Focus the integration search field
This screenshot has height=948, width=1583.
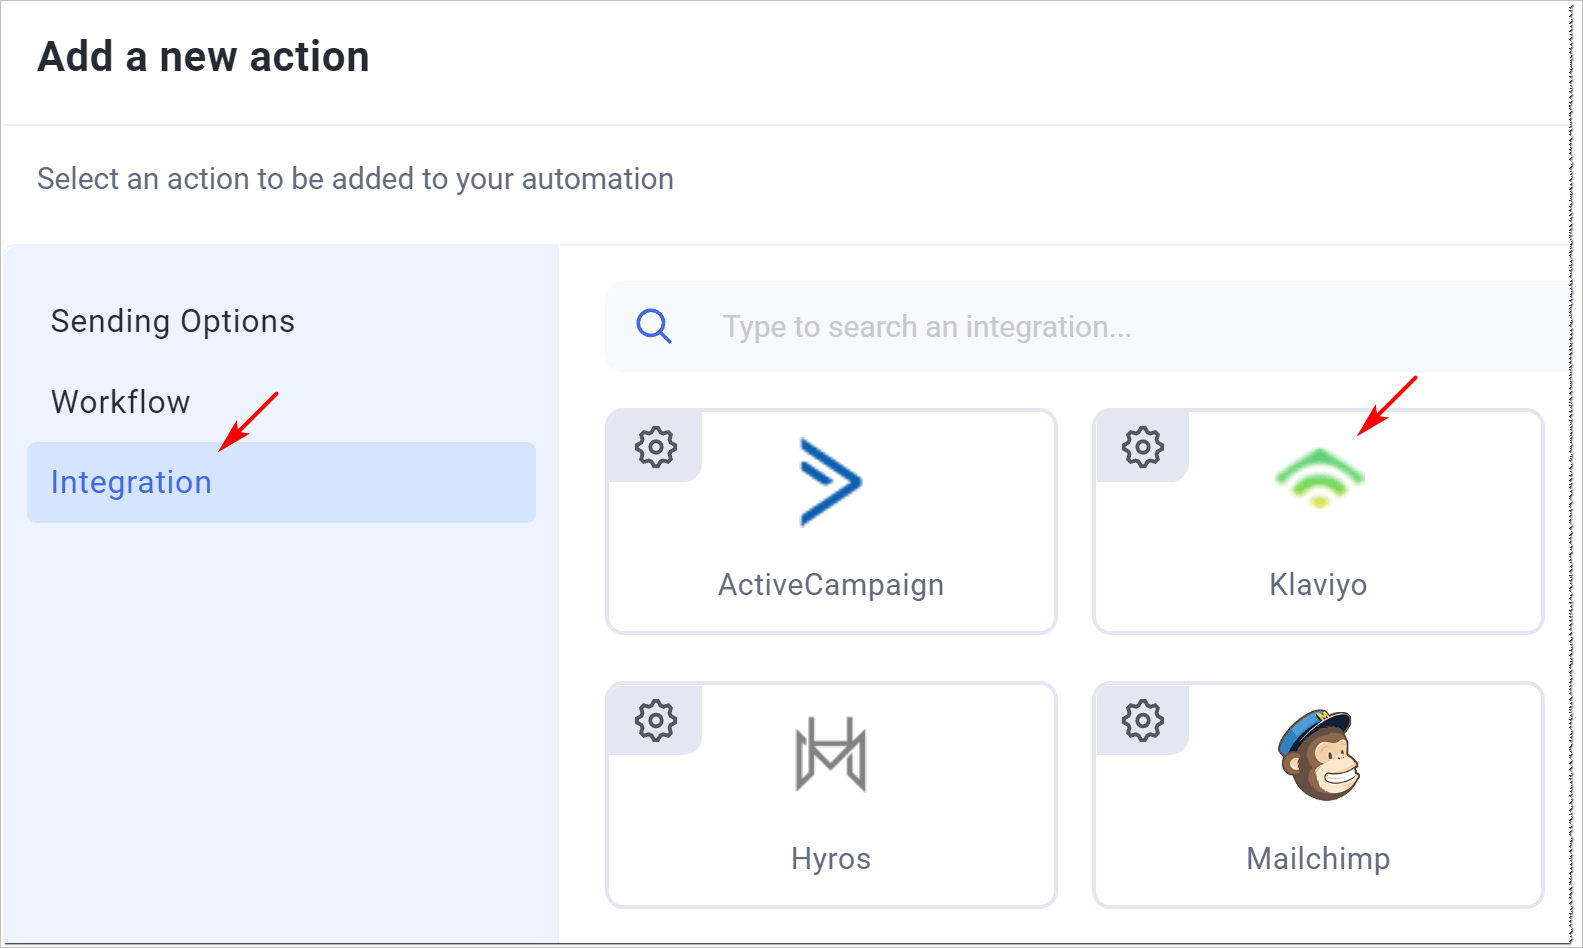(x=1100, y=327)
